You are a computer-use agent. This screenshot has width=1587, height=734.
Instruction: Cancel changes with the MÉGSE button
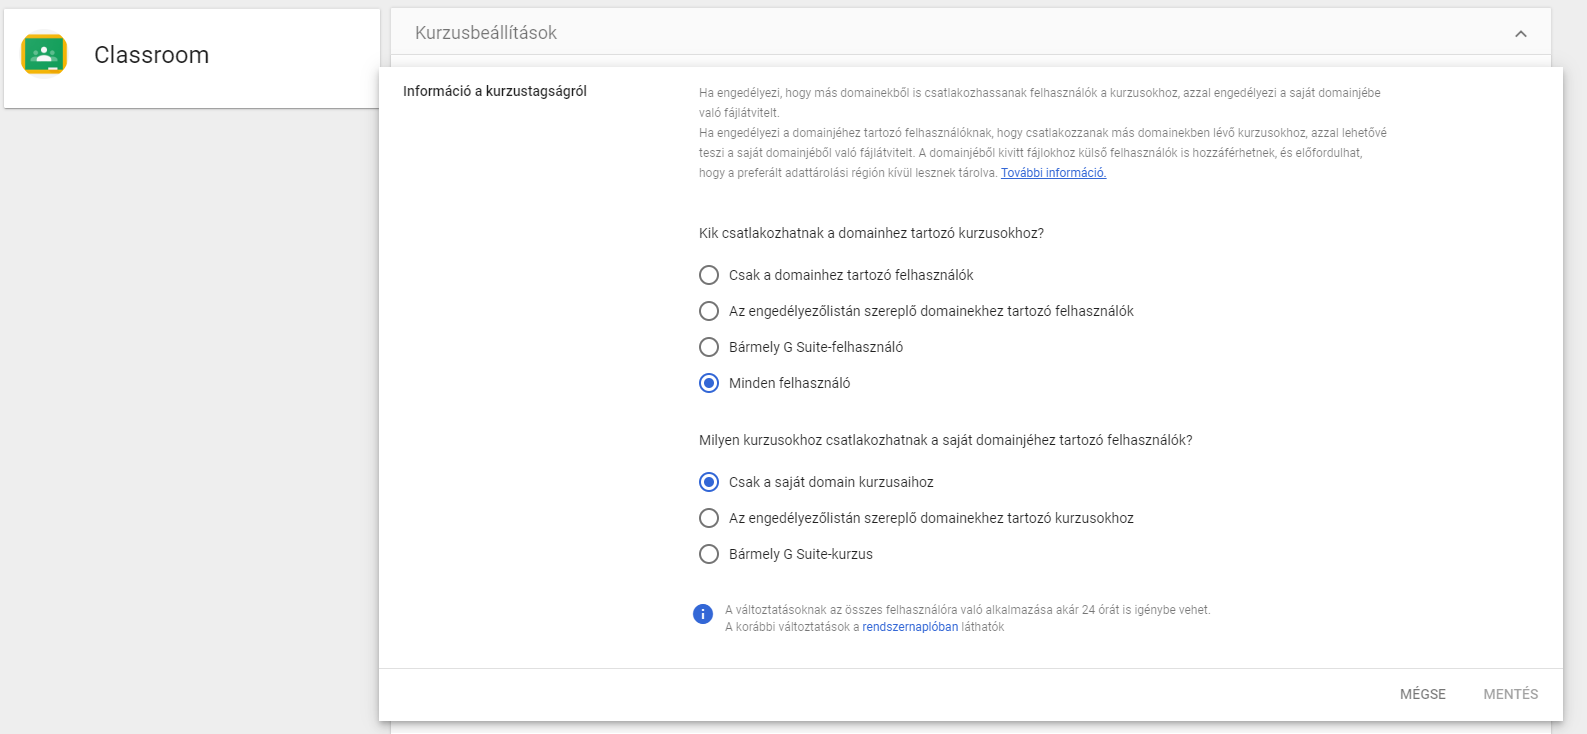(x=1423, y=694)
